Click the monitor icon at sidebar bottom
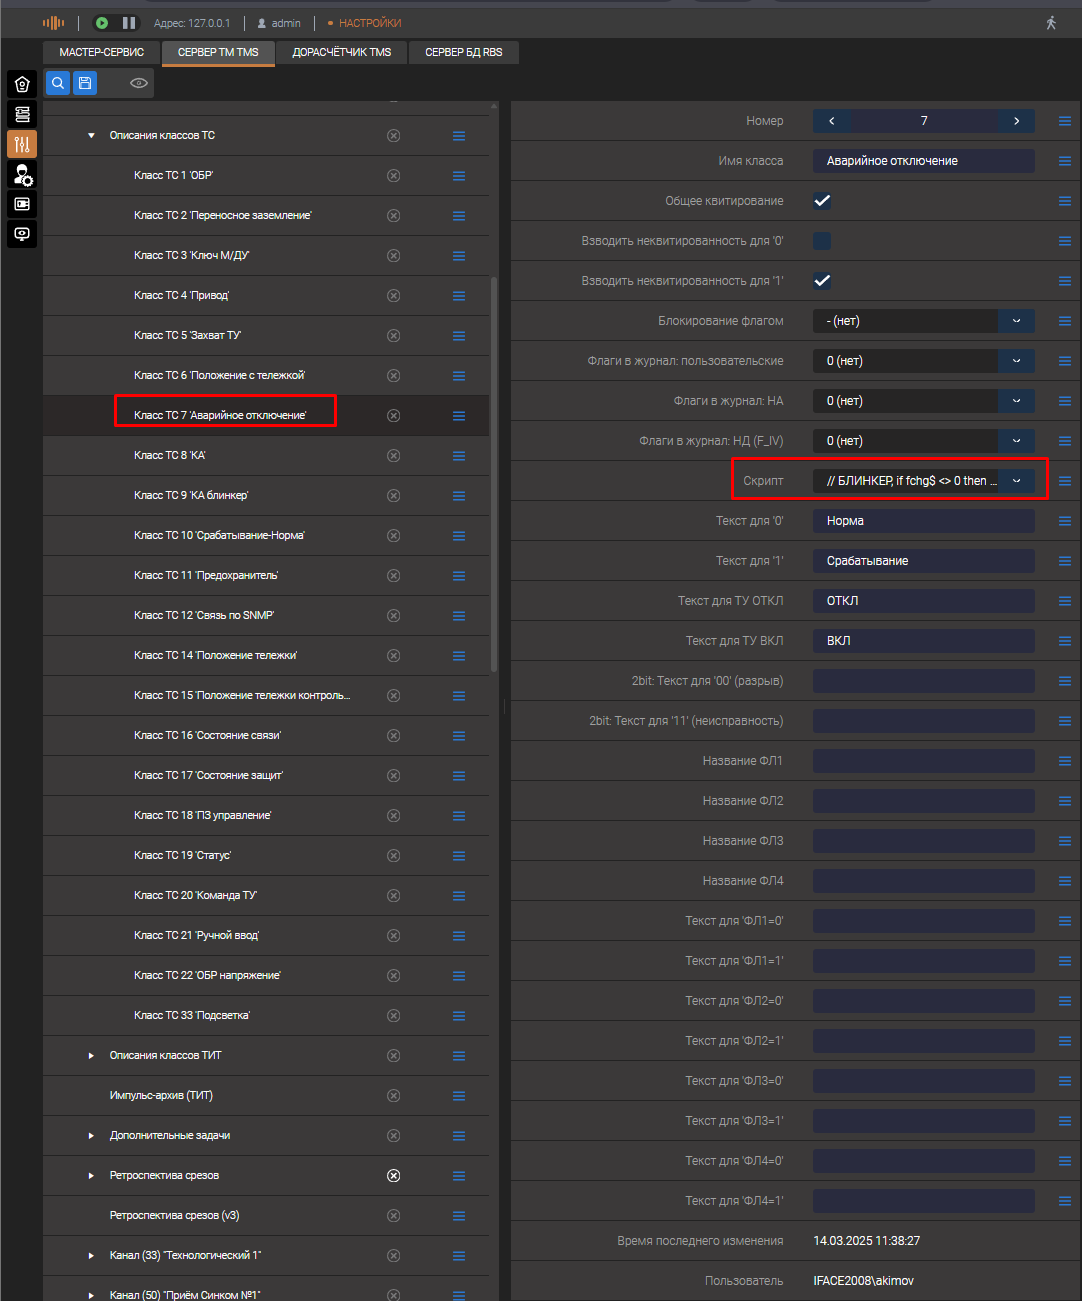The height and width of the screenshot is (1301, 1082). click(22, 234)
